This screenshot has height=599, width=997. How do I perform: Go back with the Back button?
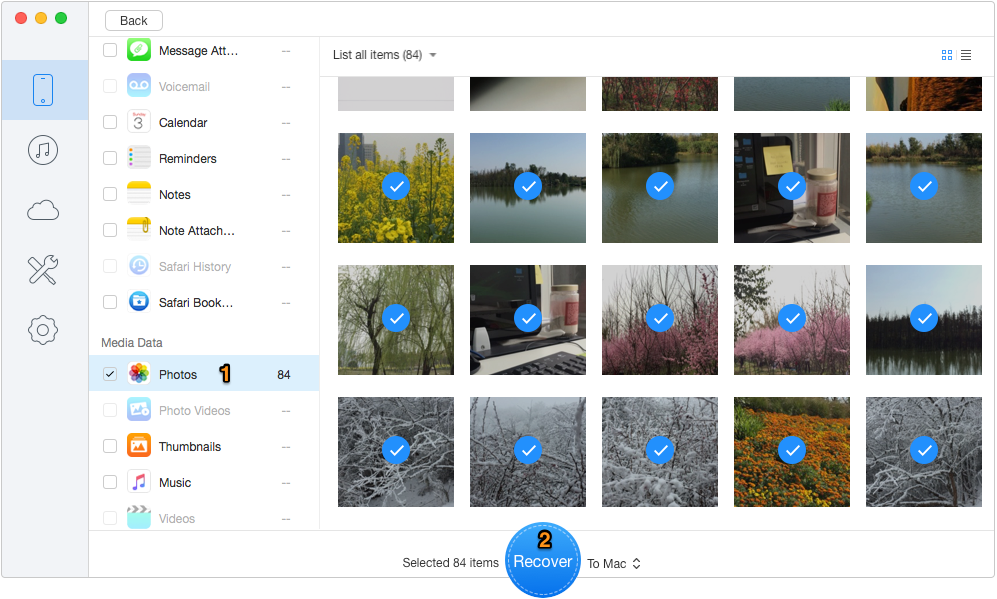[134, 21]
